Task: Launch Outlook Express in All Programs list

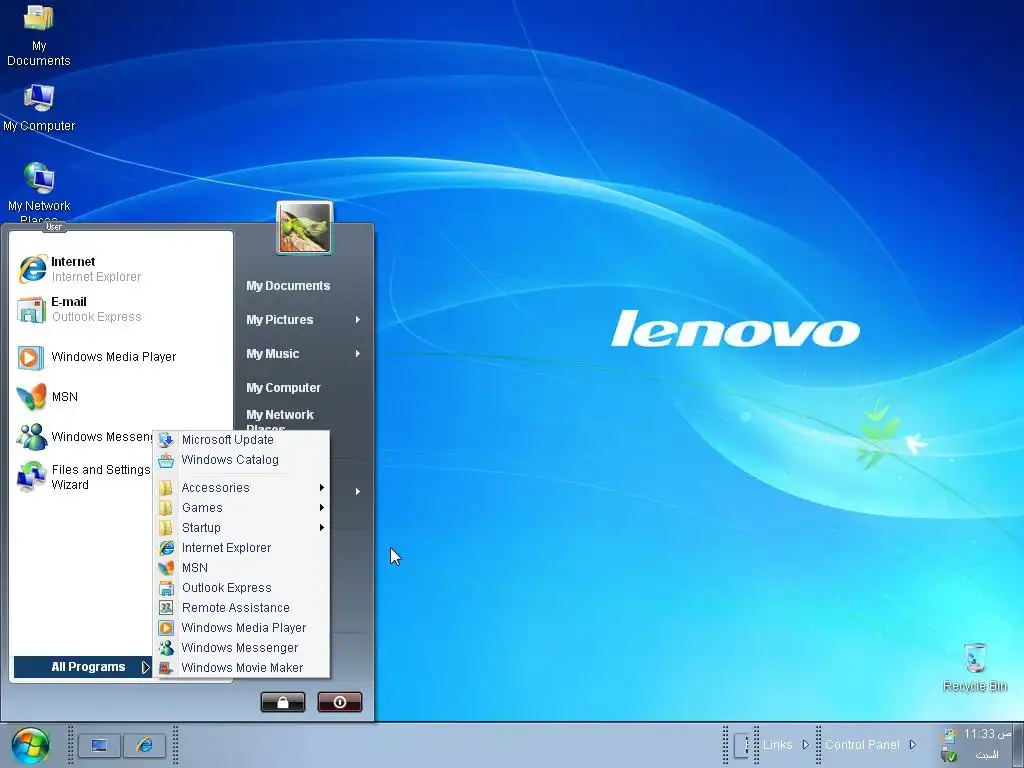Action: pyautogui.click(x=242, y=588)
